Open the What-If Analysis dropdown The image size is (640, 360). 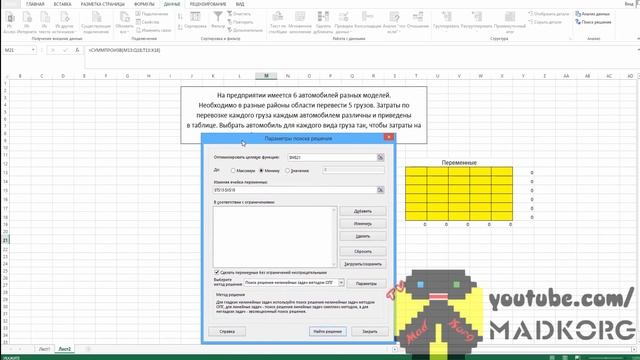(x=395, y=22)
